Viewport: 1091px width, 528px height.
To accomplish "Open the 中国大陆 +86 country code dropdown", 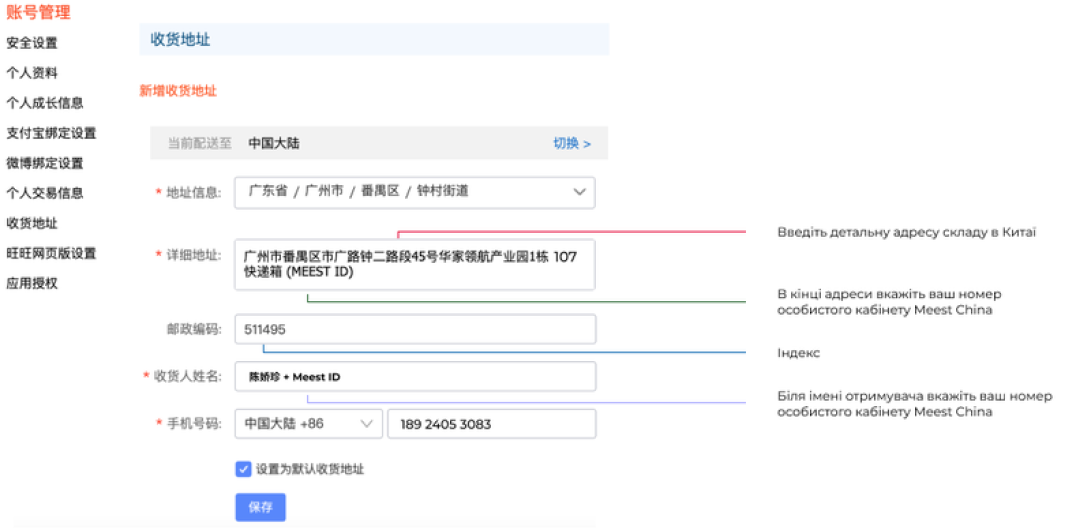I will (308, 424).
